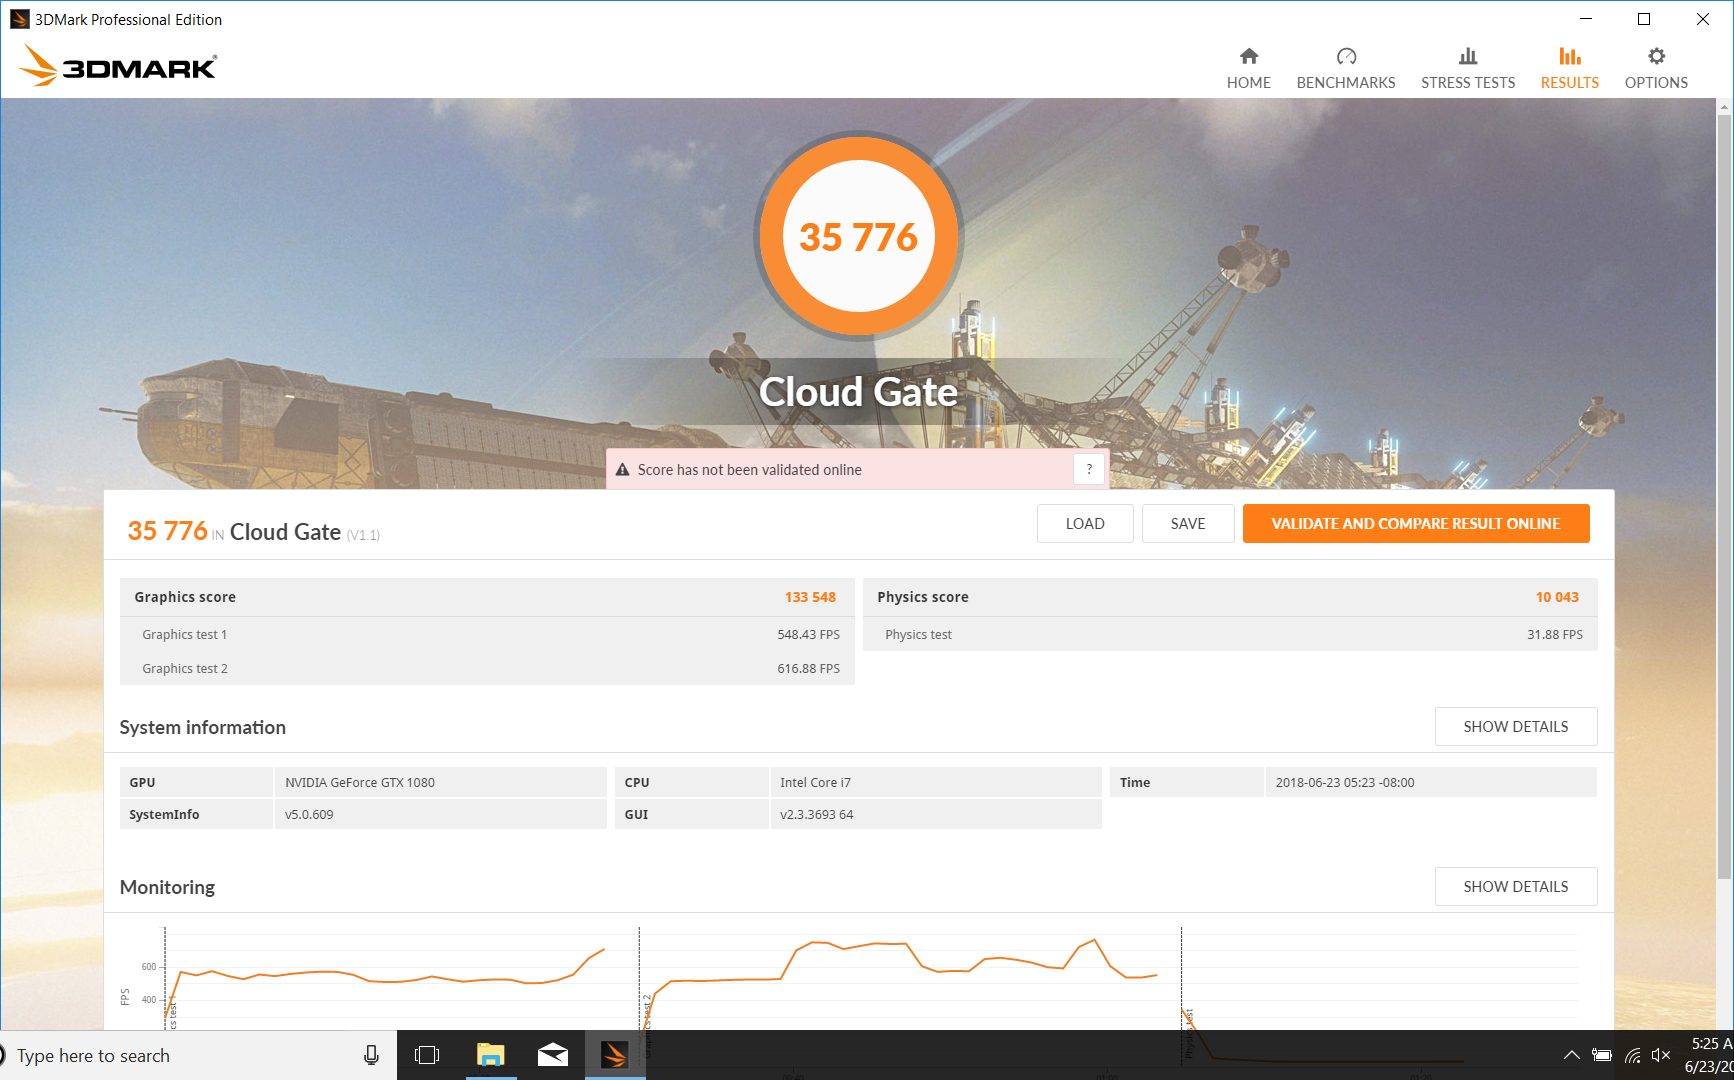Open the Mail app on taskbar
Viewport: 1734px width, 1080px height.
[552, 1055]
